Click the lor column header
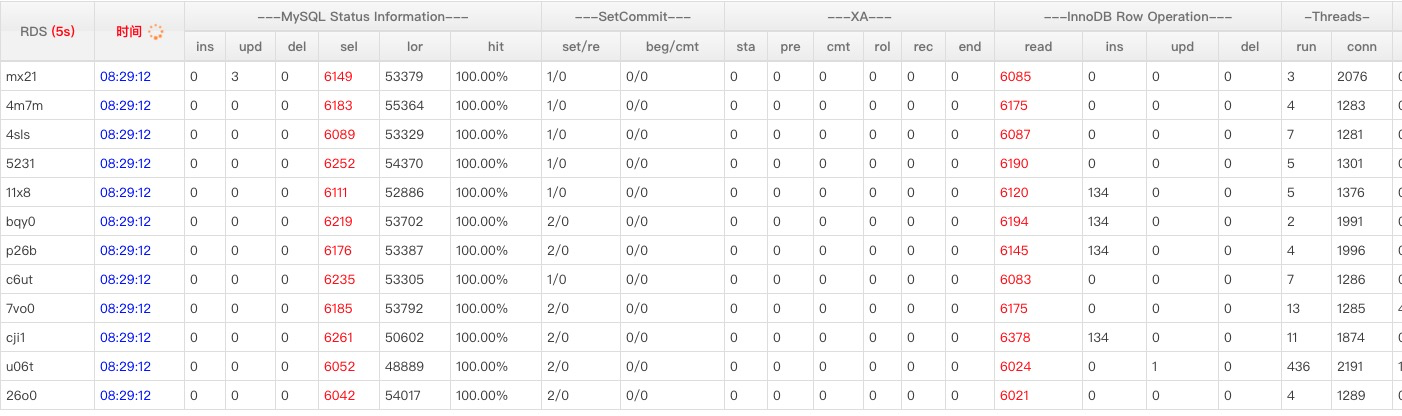 [x=415, y=46]
